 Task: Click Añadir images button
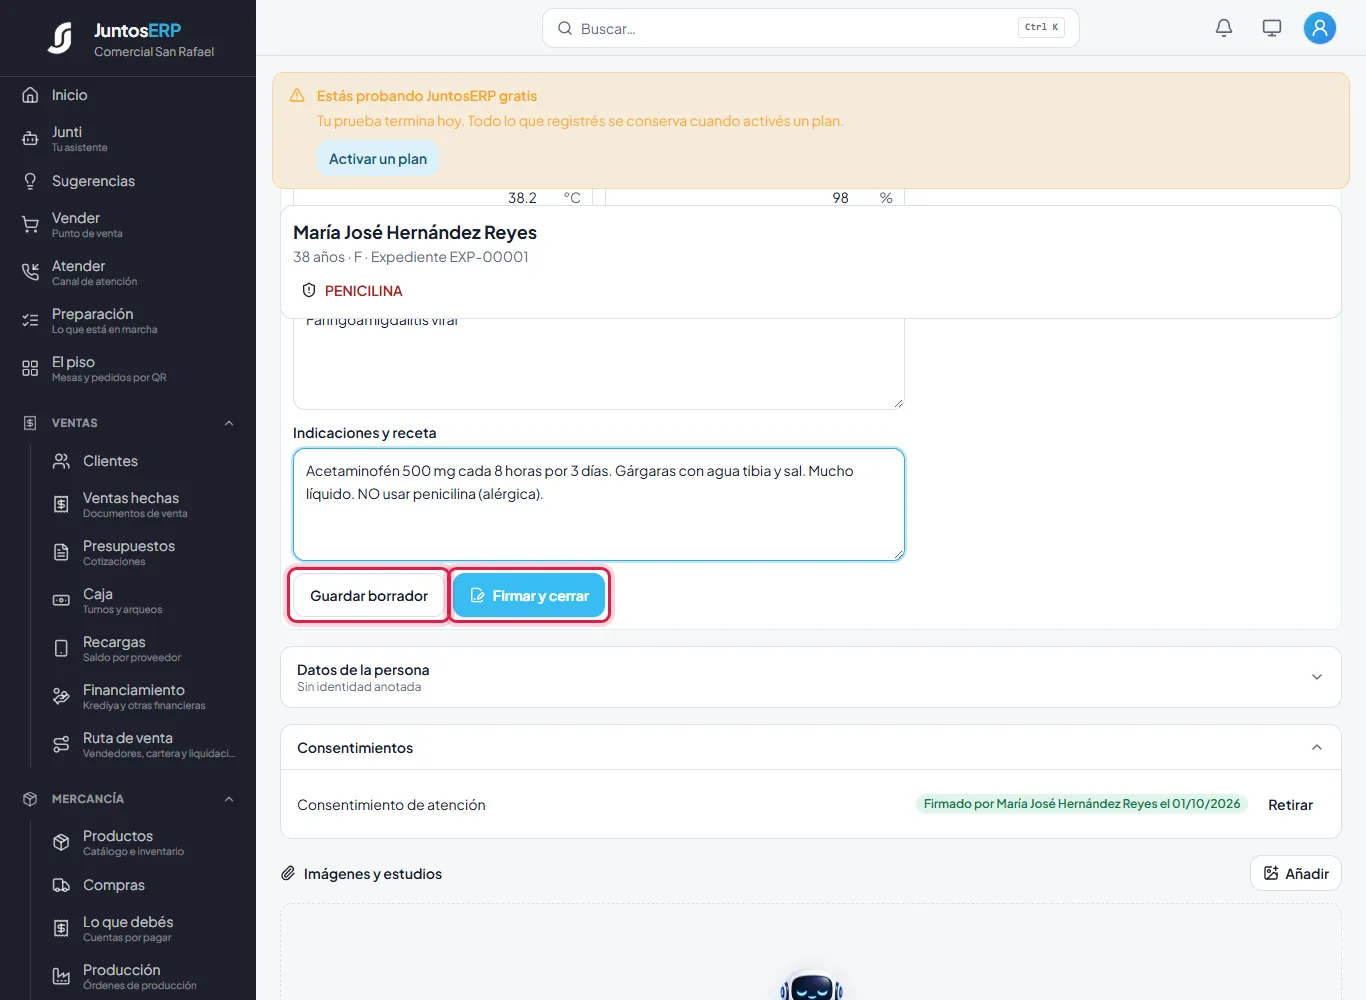pyautogui.click(x=1296, y=874)
